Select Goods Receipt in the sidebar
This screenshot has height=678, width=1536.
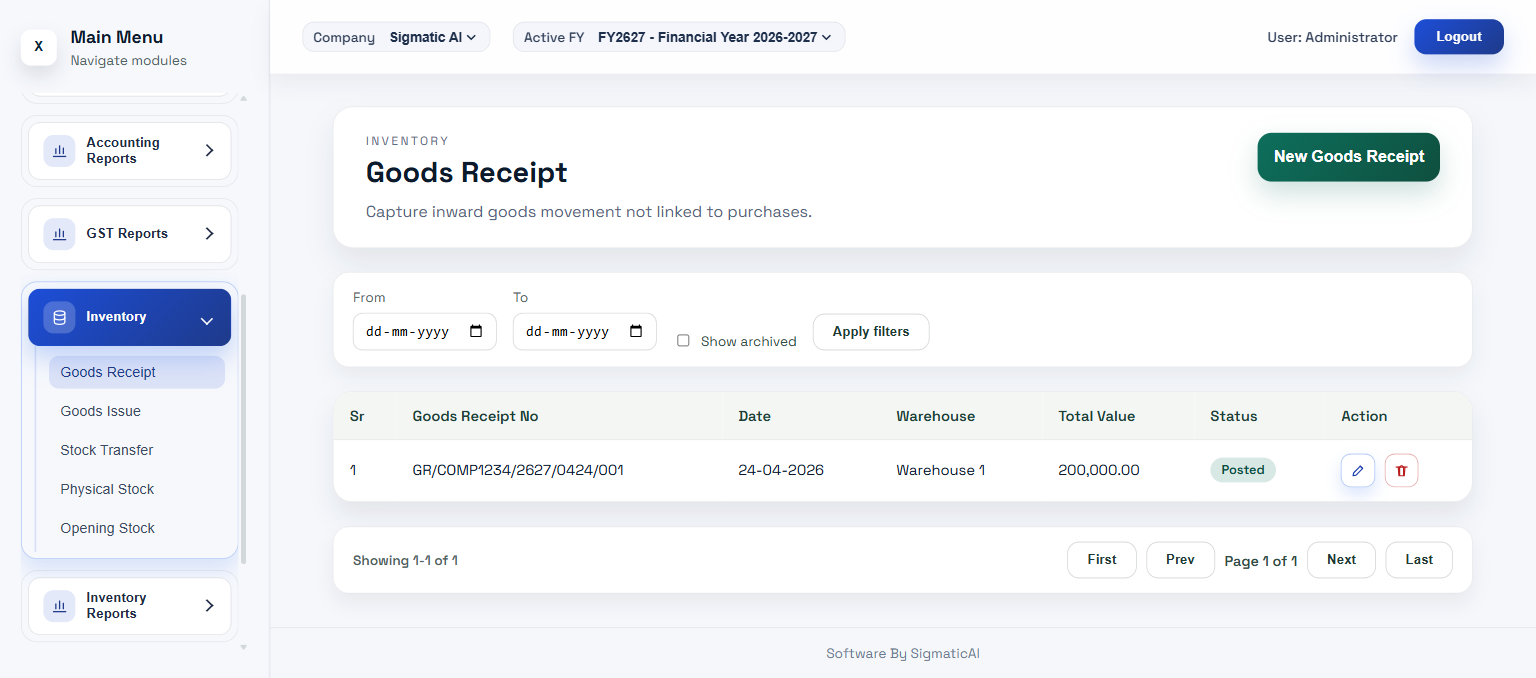(x=137, y=372)
